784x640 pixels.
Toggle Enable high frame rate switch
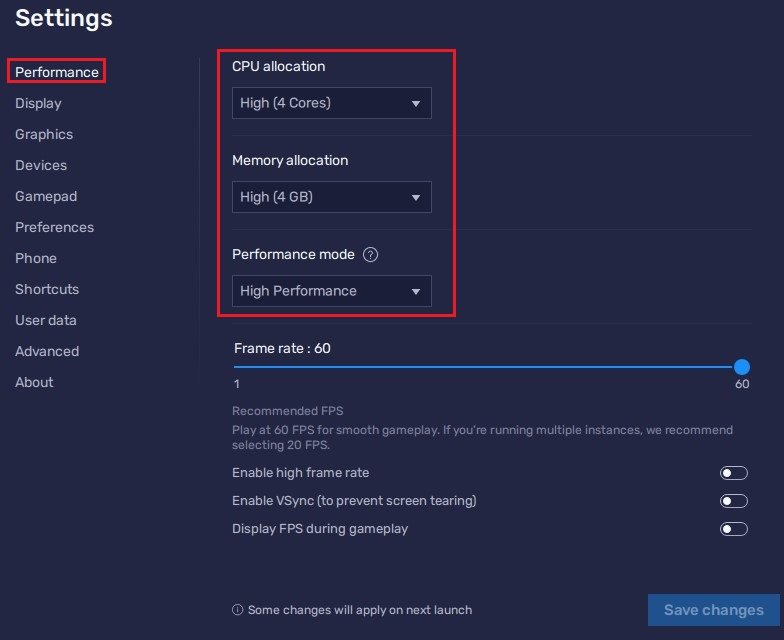click(x=733, y=473)
